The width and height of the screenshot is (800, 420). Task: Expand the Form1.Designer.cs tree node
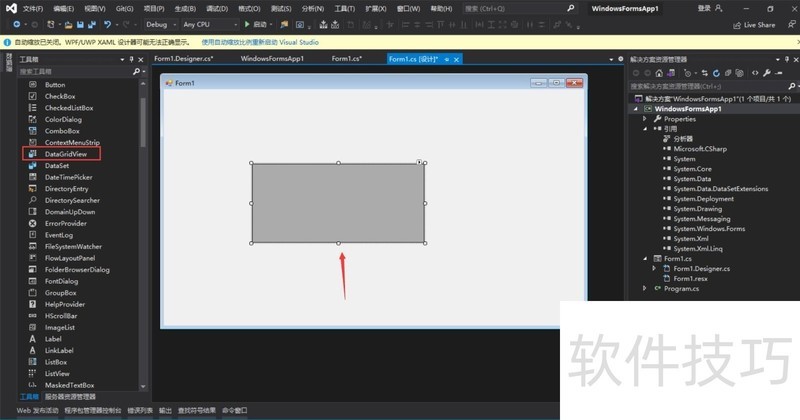[654, 269]
